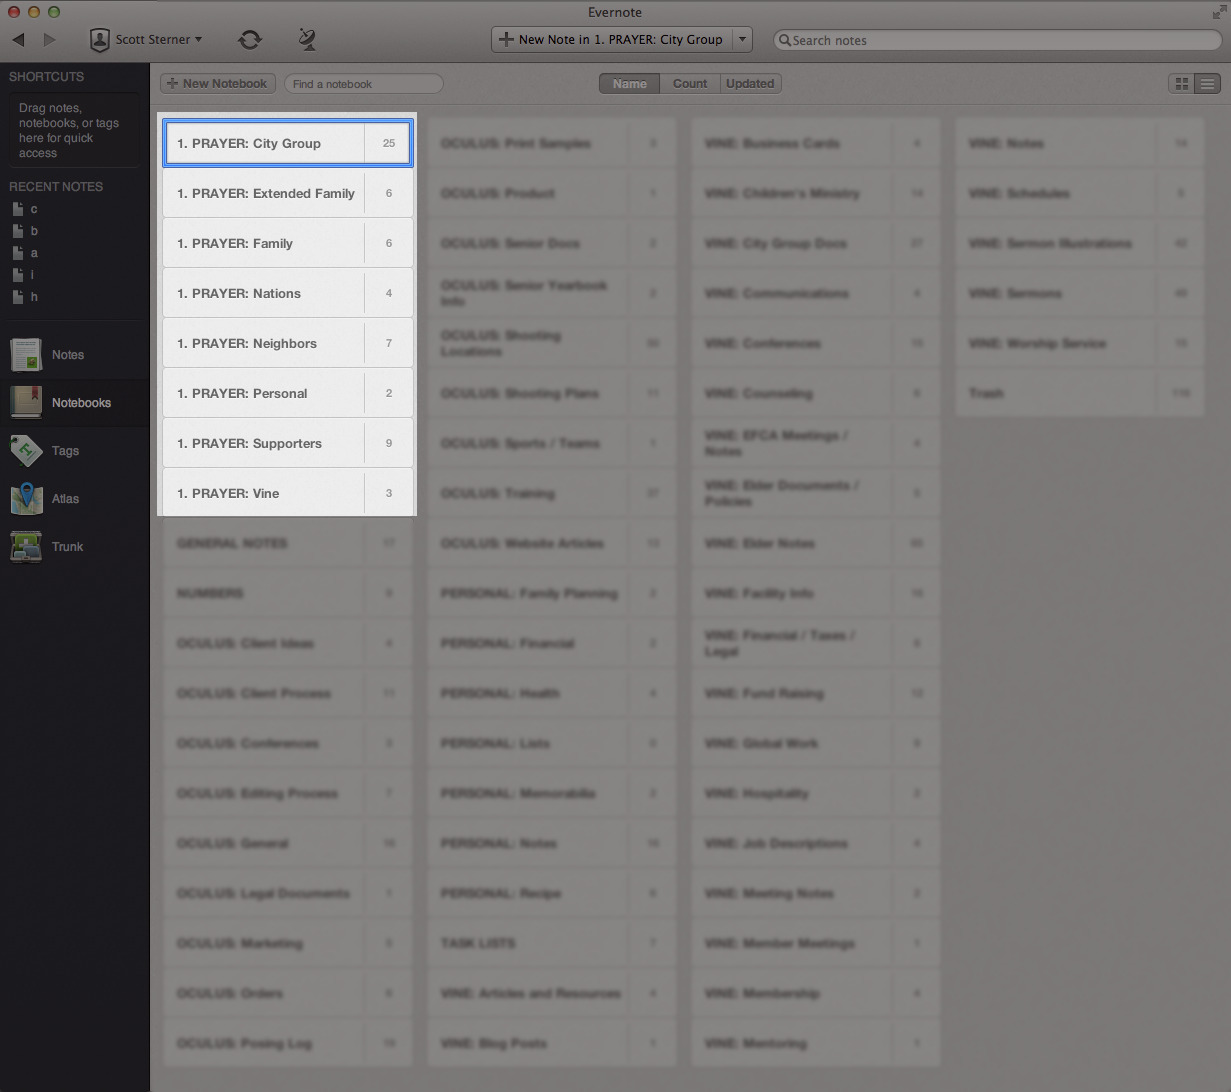This screenshot has width=1231, height=1092.
Task: Sort notebooks by Updated
Action: tap(750, 84)
